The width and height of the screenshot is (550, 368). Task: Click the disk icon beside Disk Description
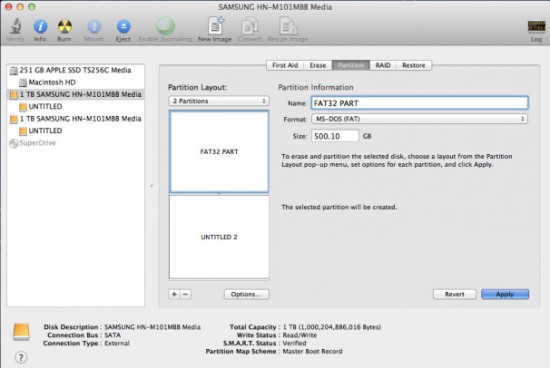pos(21,332)
